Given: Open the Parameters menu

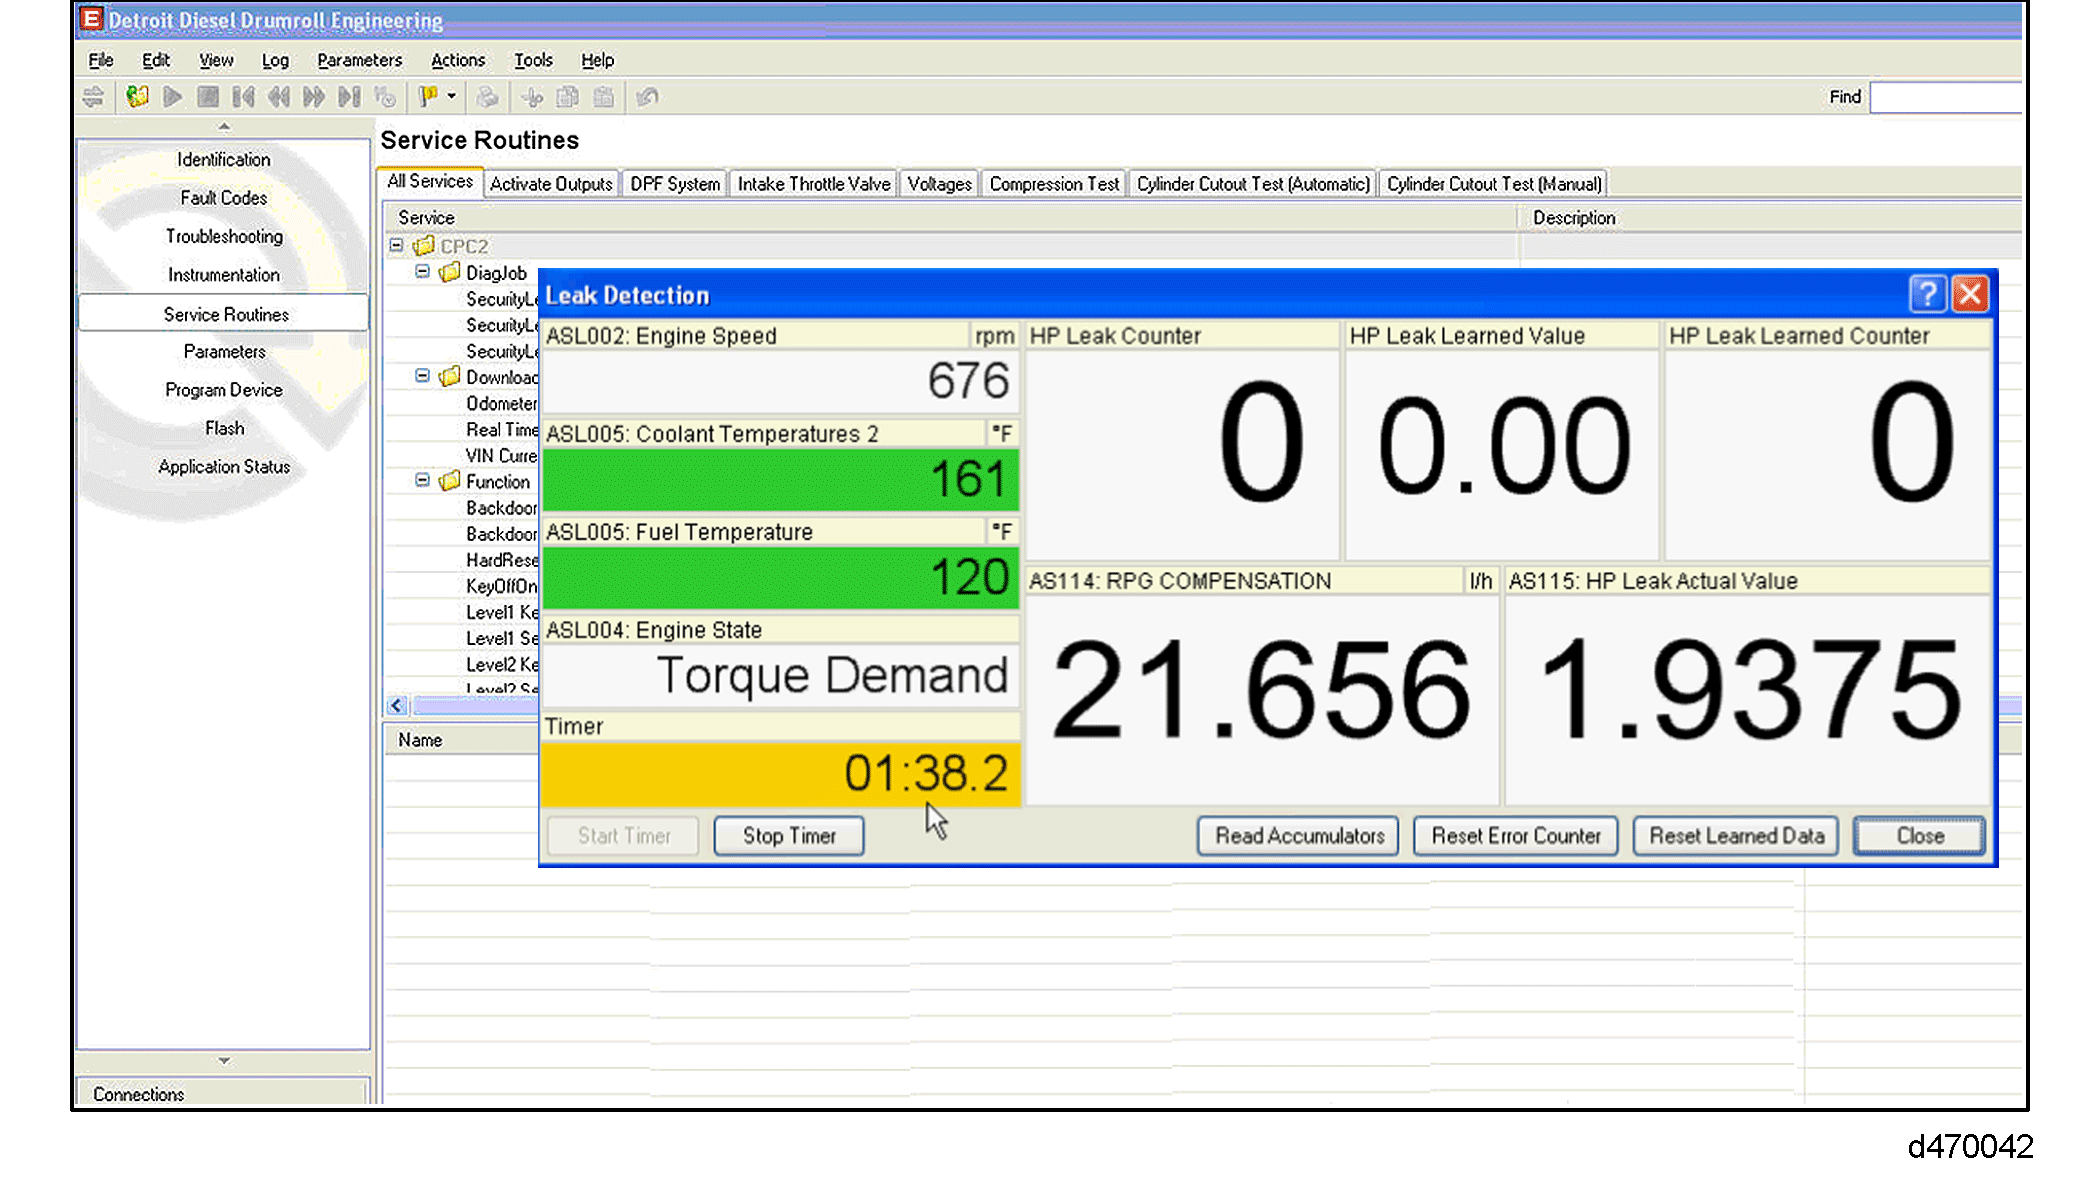Looking at the screenshot, I should (x=359, y=60).
